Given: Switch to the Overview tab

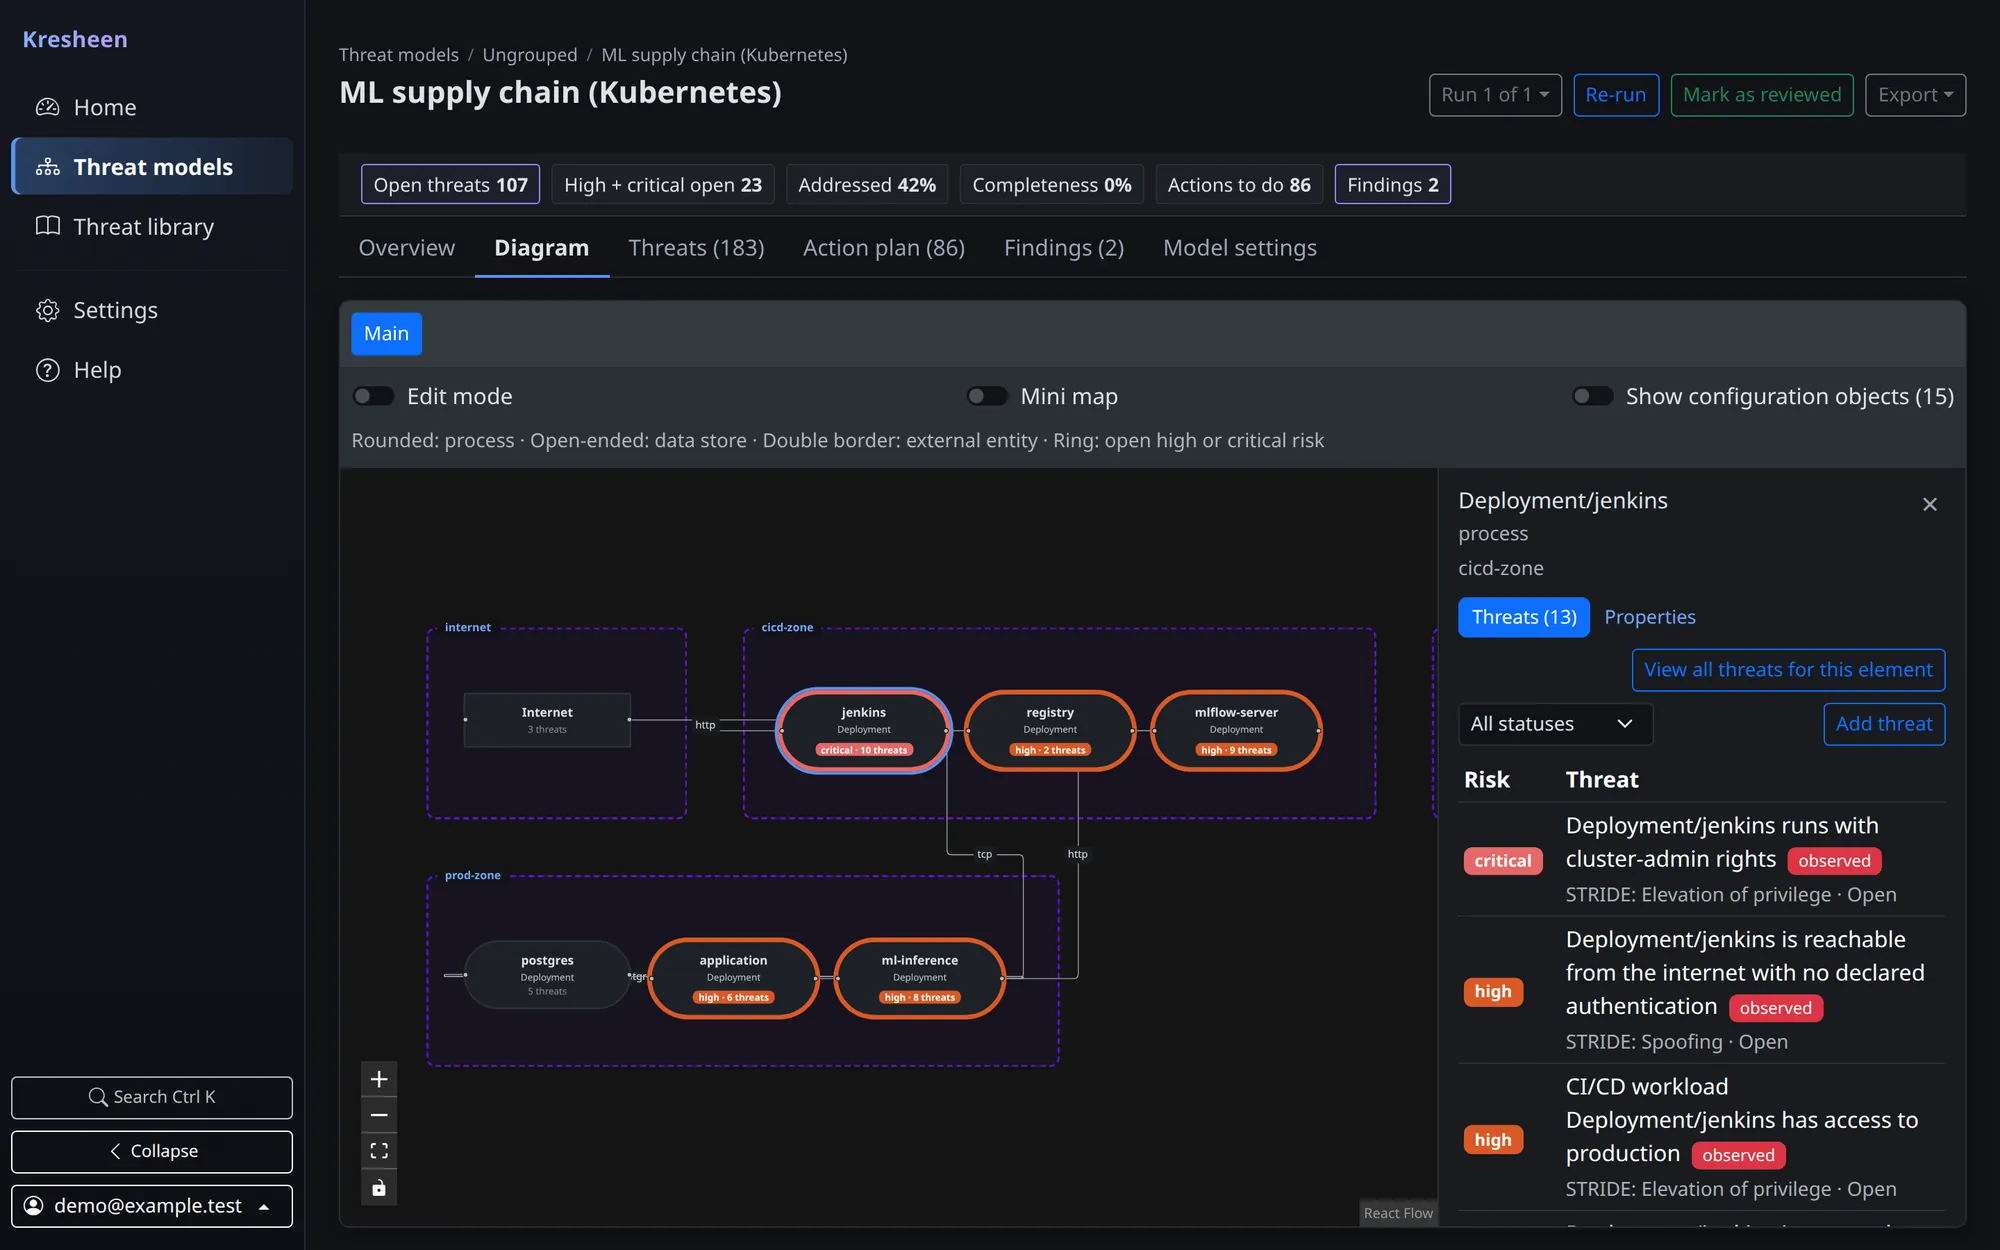Looking at the screenshot, I should pos(406,248).
